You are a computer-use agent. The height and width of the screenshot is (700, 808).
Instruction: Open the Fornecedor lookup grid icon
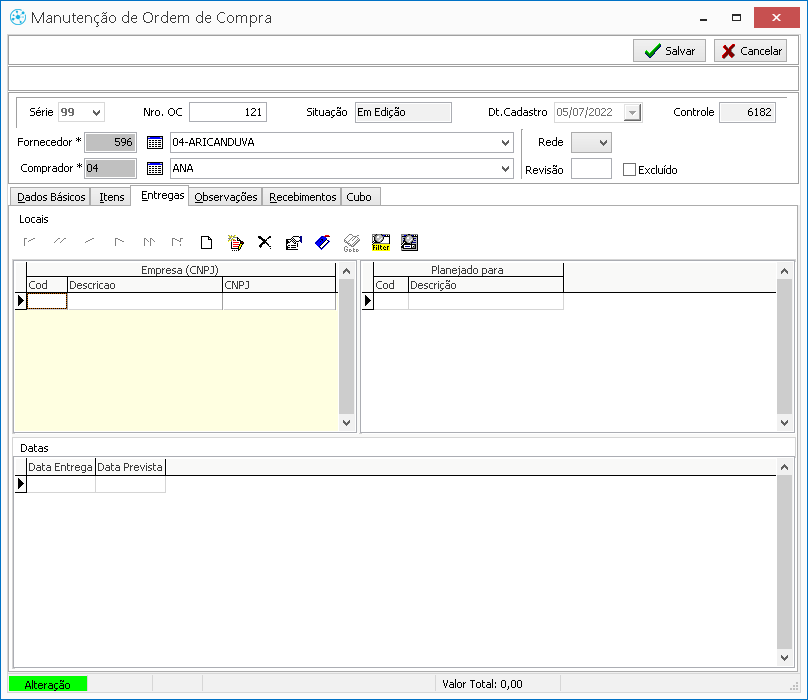[155, 142]
